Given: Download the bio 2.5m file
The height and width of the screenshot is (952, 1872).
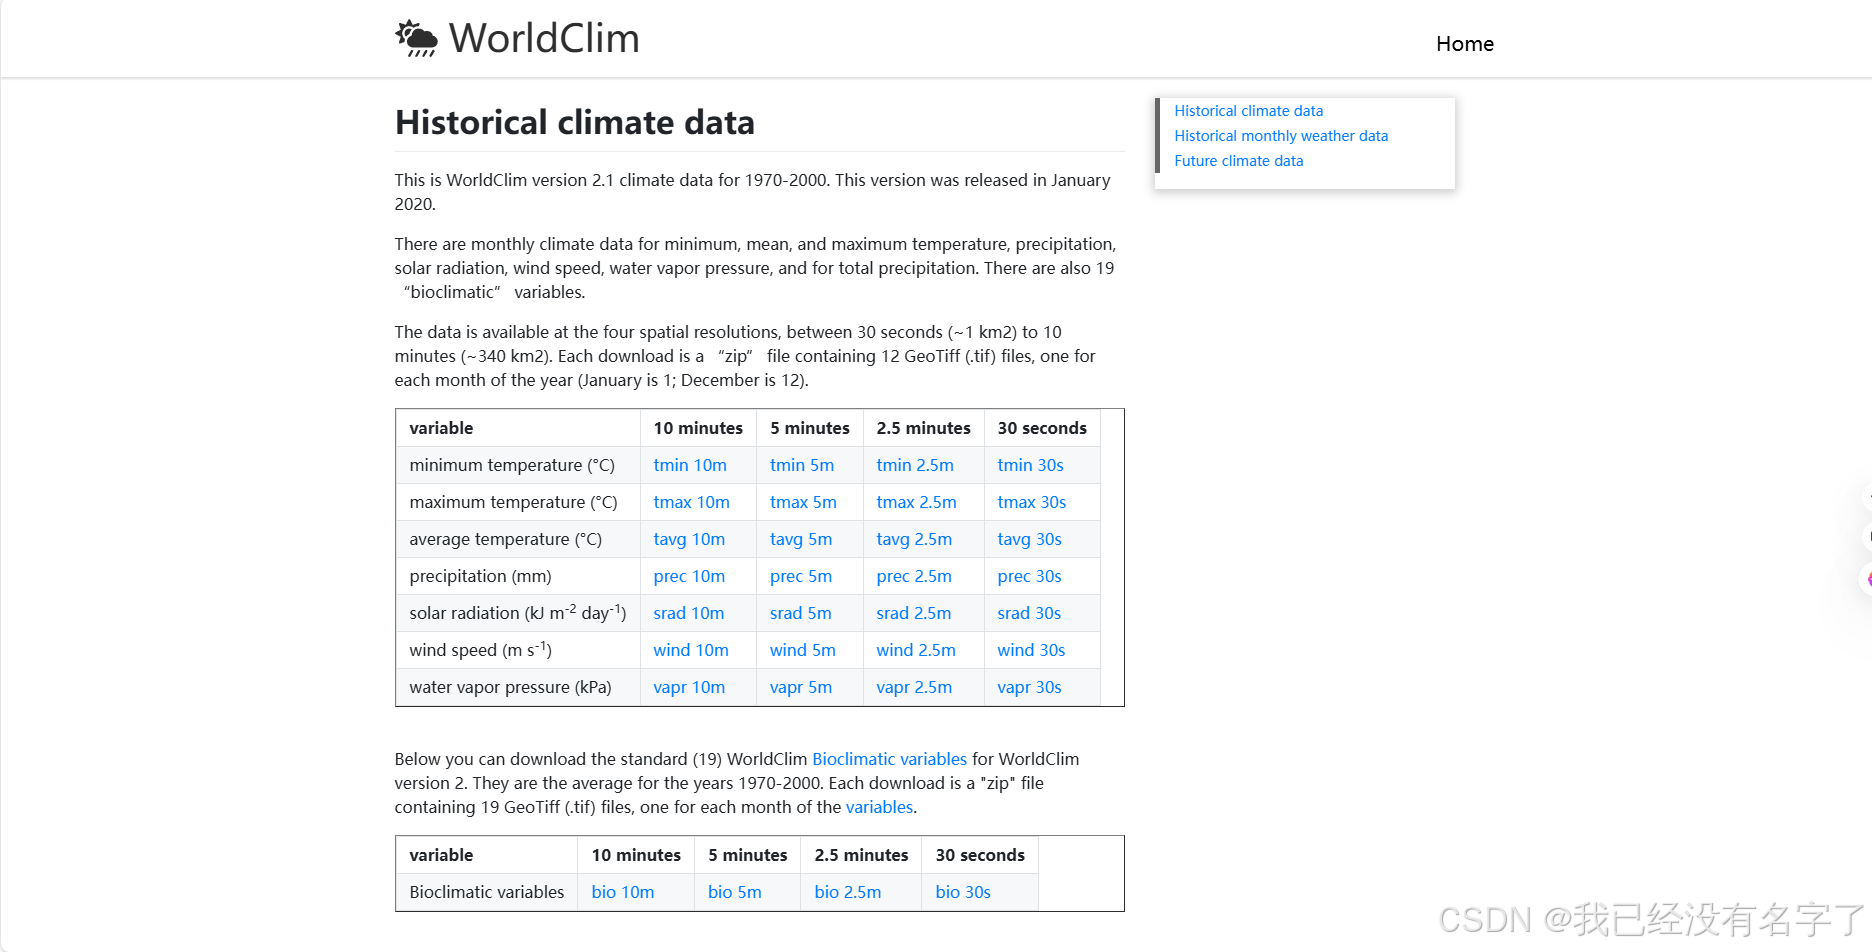Looking at the screenshot, I should click(x=848, y=892).
